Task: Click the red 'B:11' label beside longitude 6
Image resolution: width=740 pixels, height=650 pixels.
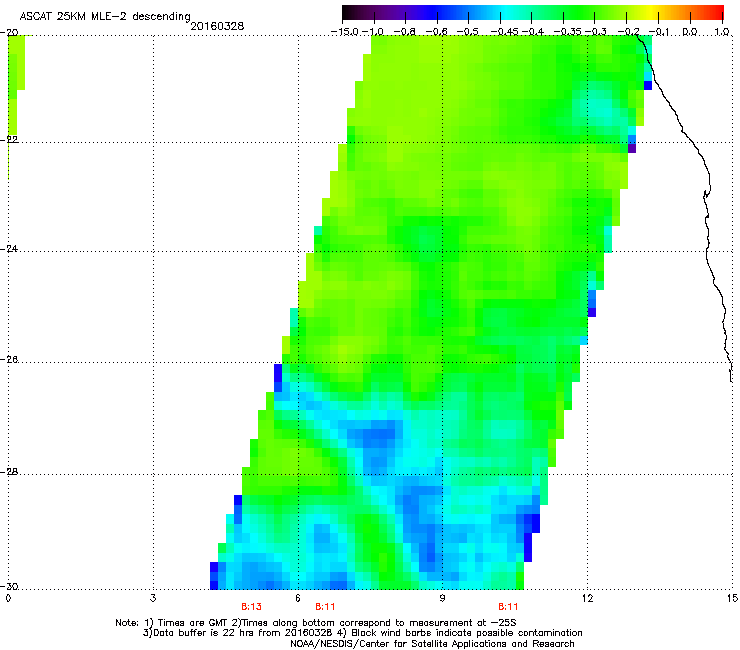Action: click(325, 607)
